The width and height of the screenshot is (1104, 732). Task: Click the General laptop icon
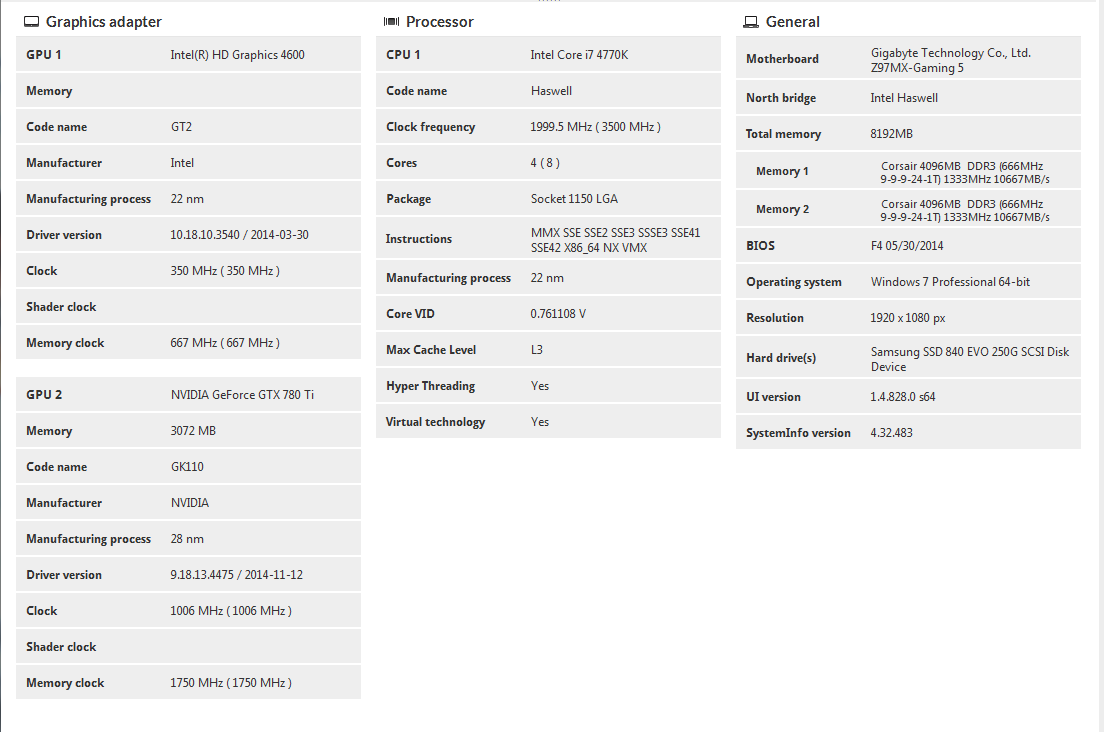tap(751, 22)
